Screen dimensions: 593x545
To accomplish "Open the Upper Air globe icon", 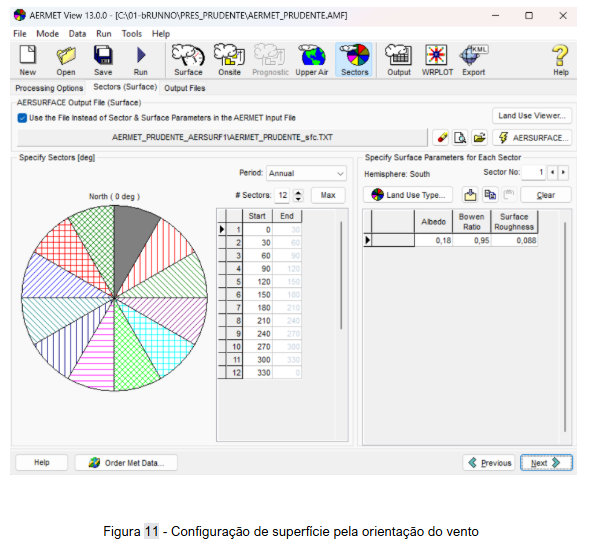I will tap(312, 60).
